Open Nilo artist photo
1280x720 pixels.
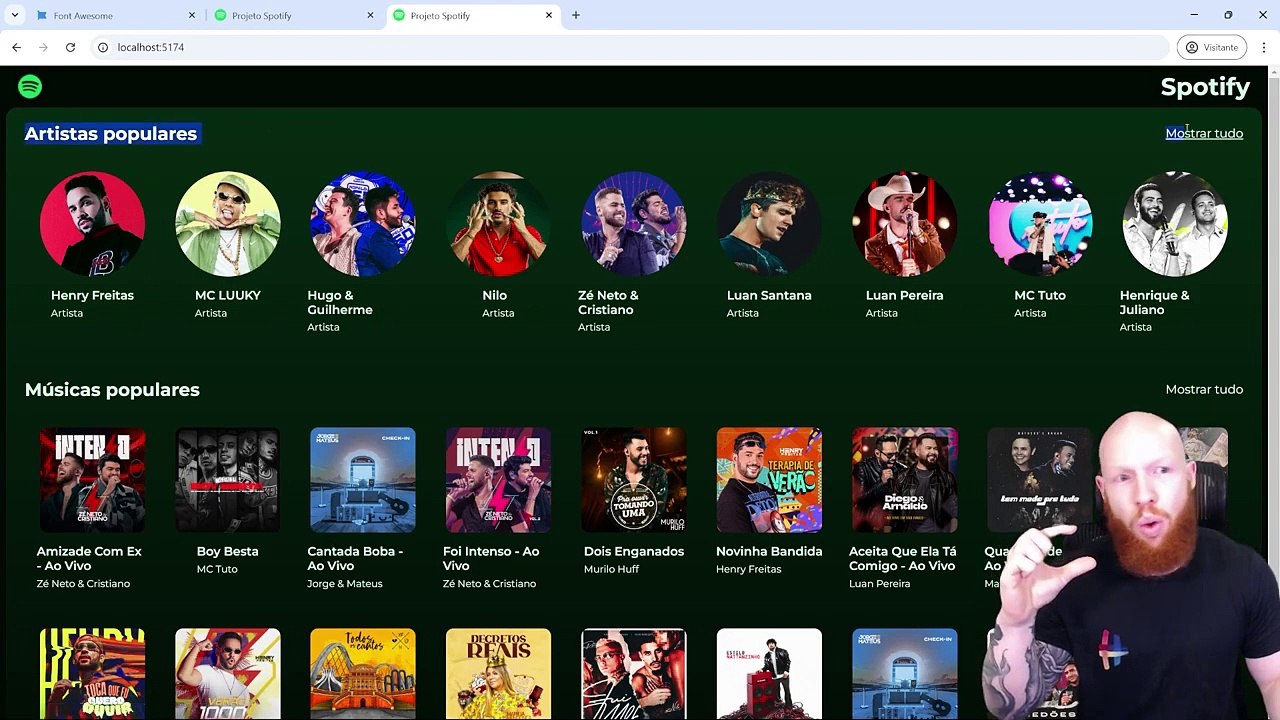(498, 224)
